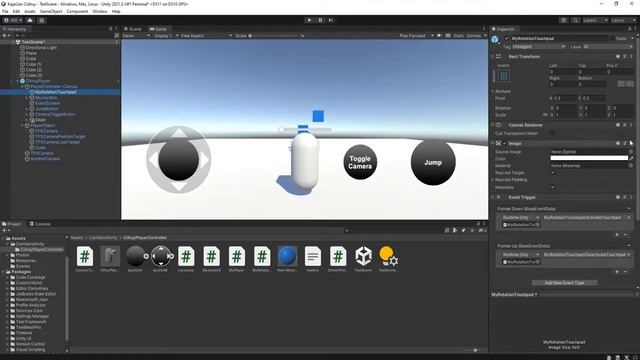Open the Play Focused dropdown
The height and width of the screenshot is (360, 640).
tap(416, 36)
